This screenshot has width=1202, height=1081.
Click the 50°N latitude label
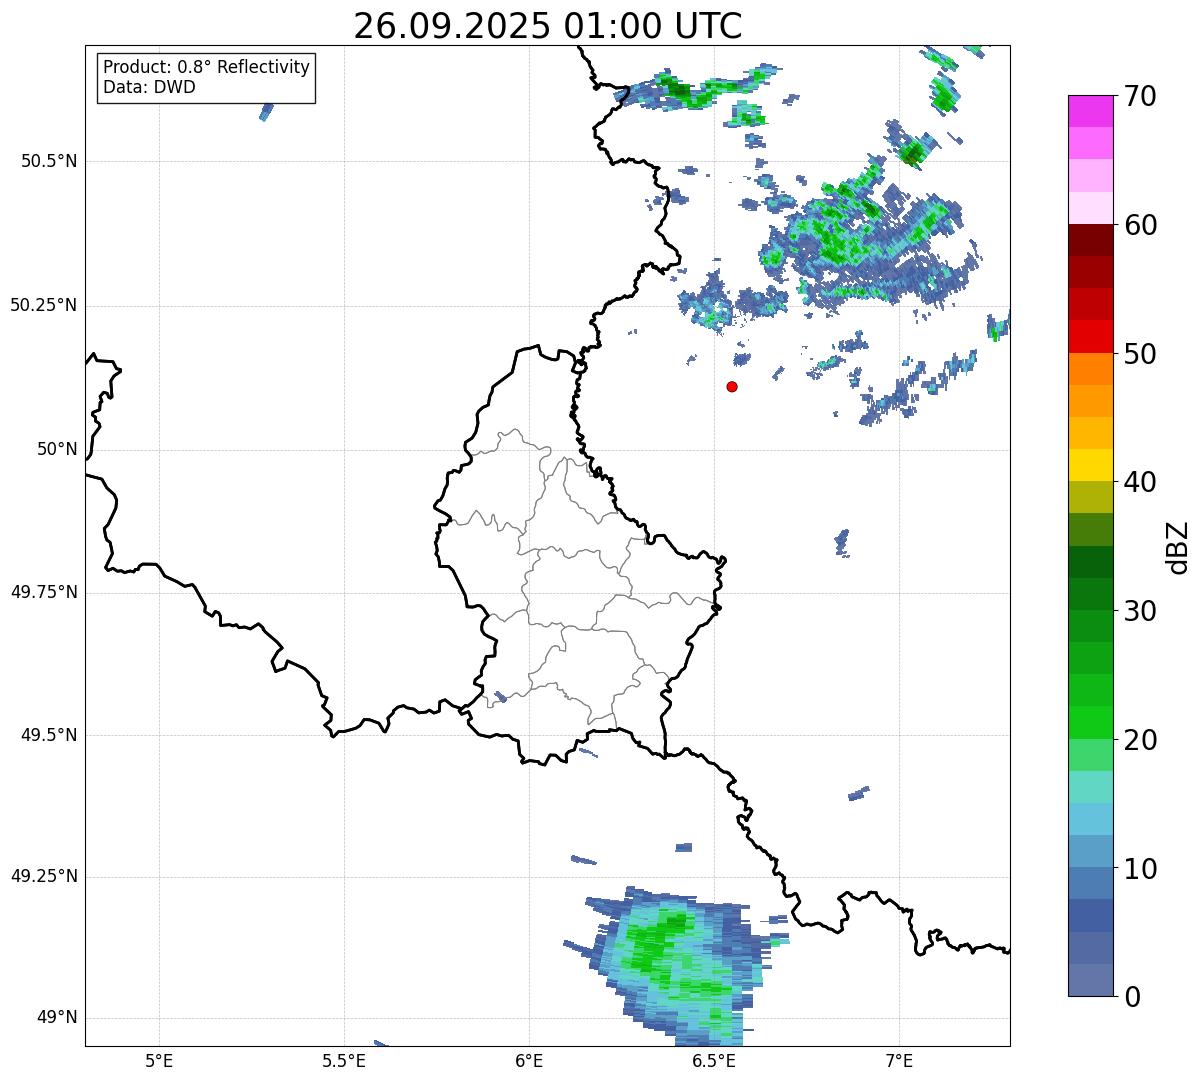[57, 450]
